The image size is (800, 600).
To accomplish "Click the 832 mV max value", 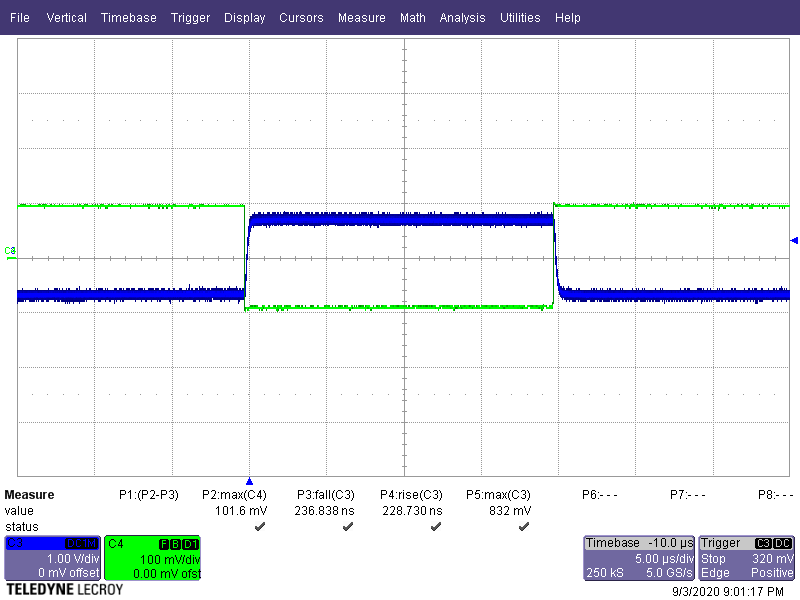I will point(510,511).
